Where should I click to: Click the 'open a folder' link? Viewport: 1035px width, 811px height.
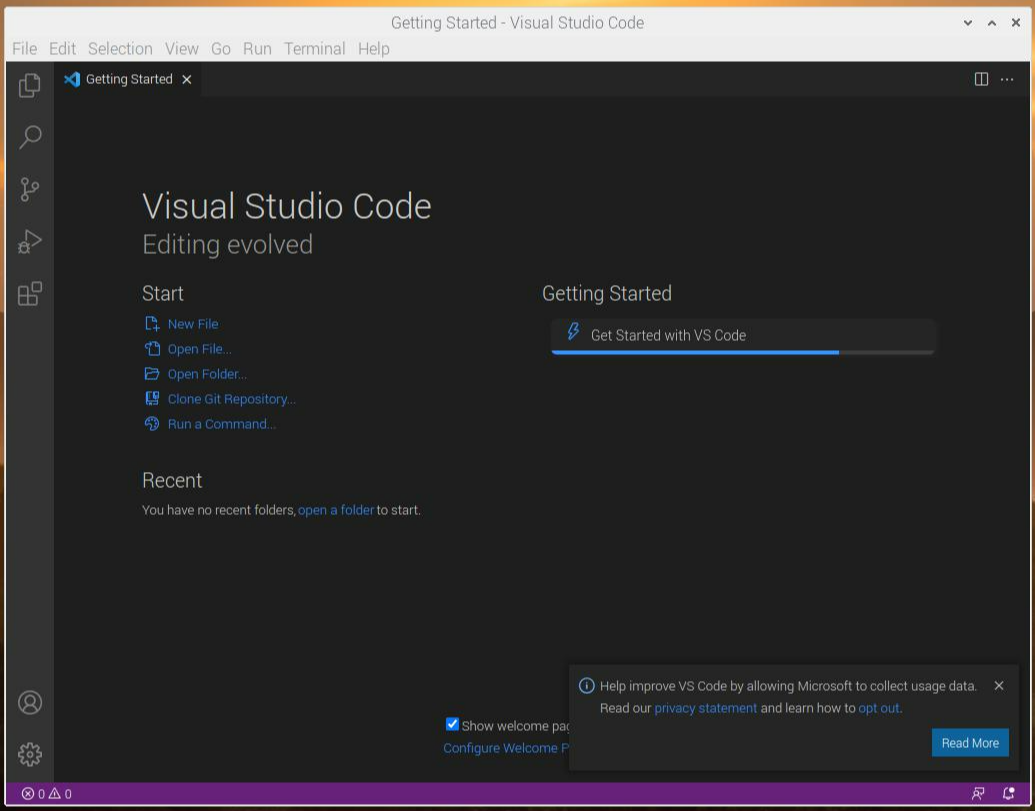pyautogui.click(x=336, y=510)
